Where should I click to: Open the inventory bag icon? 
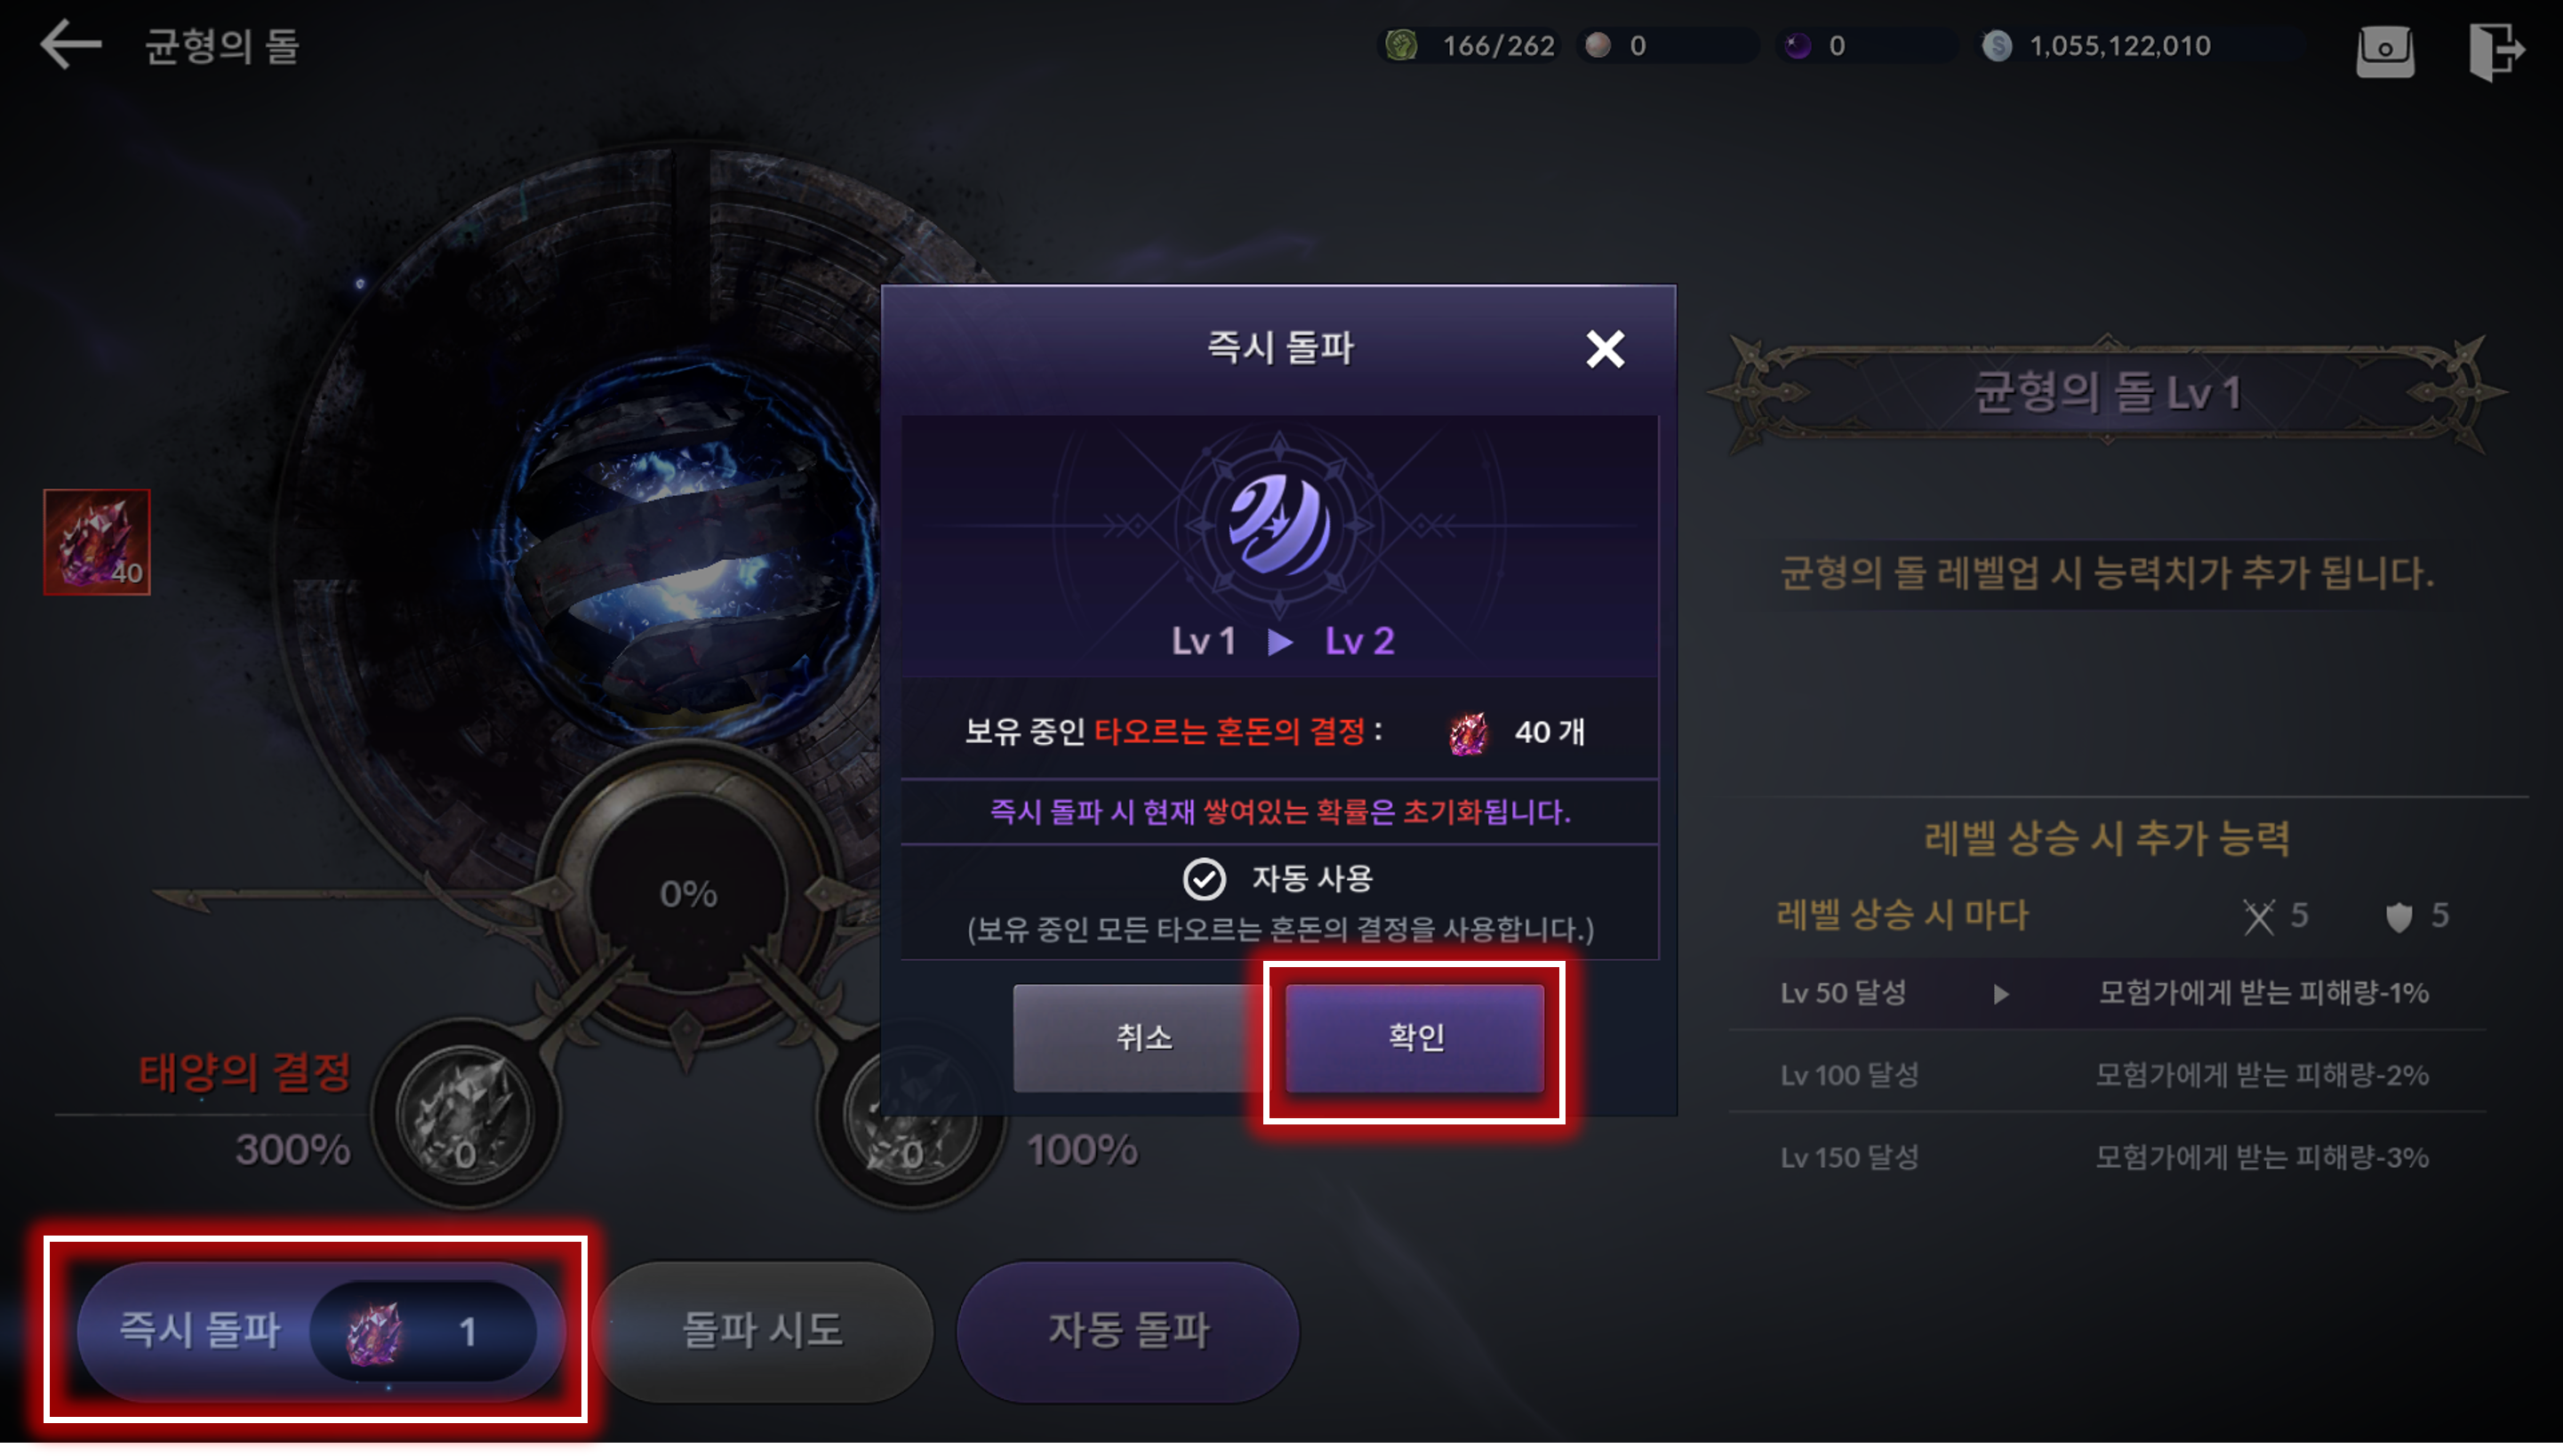(2385, 49)
